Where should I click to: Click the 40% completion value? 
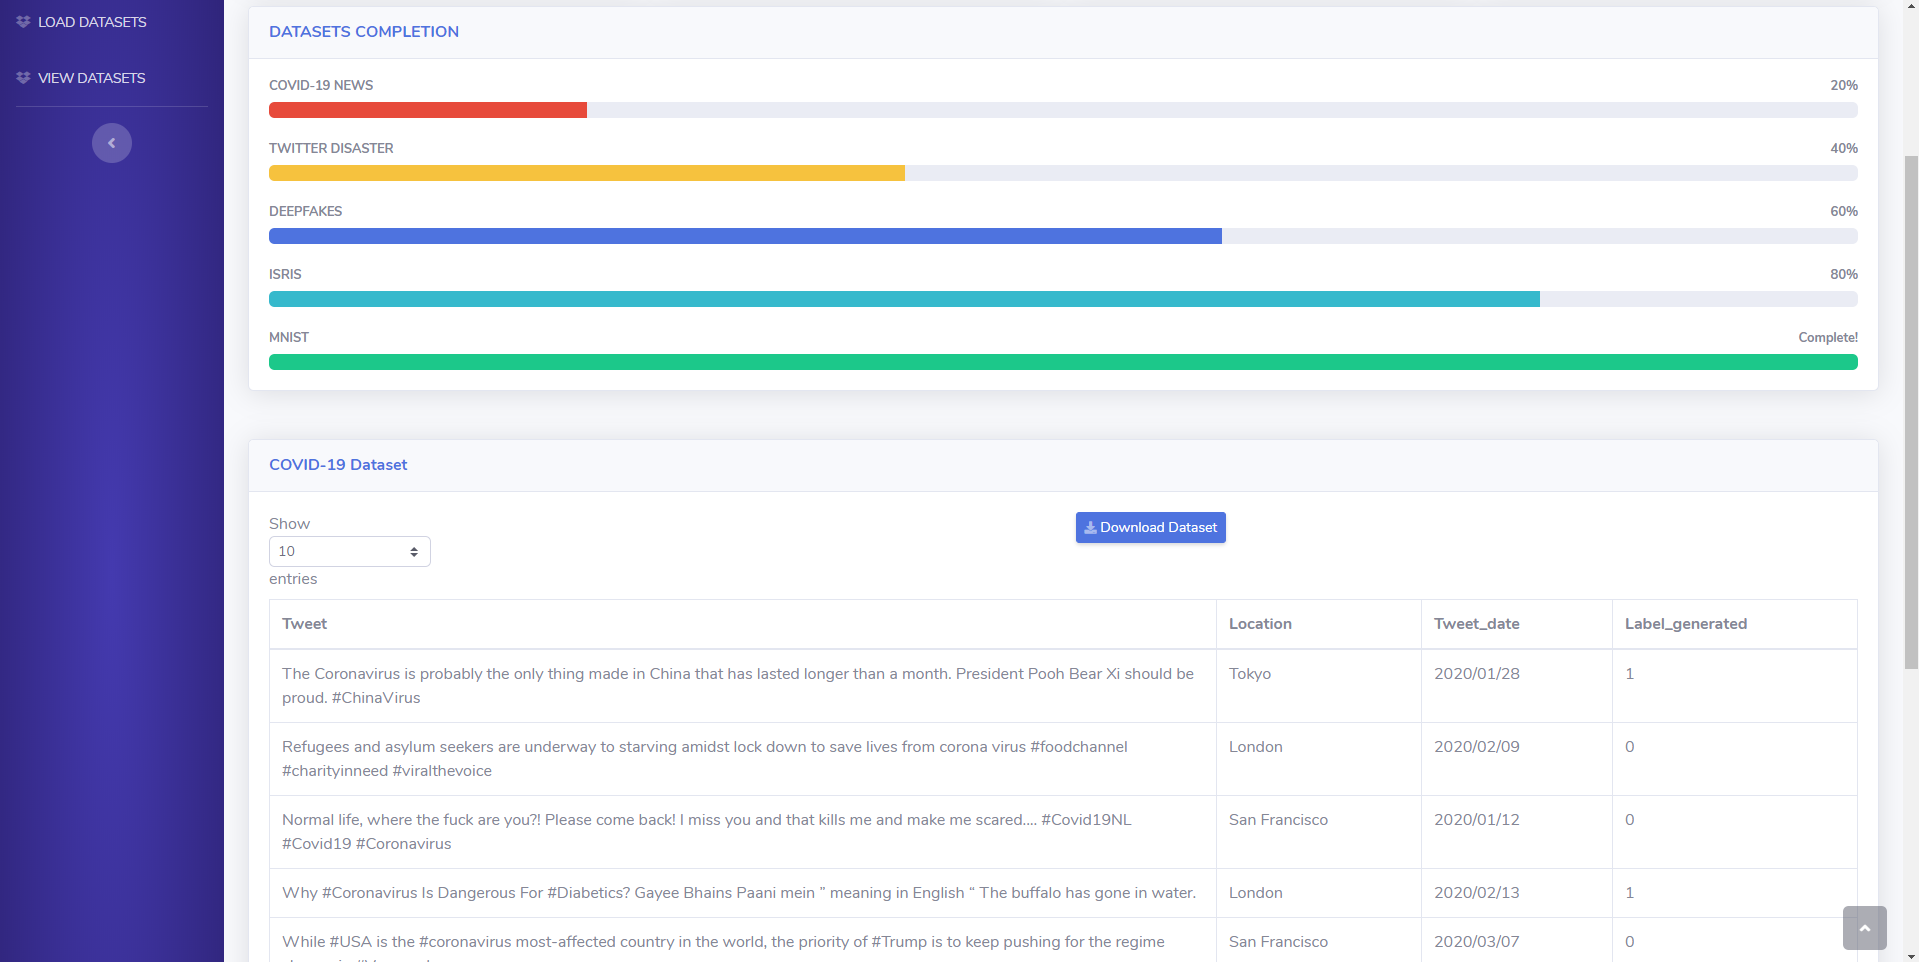[1844, 149]
